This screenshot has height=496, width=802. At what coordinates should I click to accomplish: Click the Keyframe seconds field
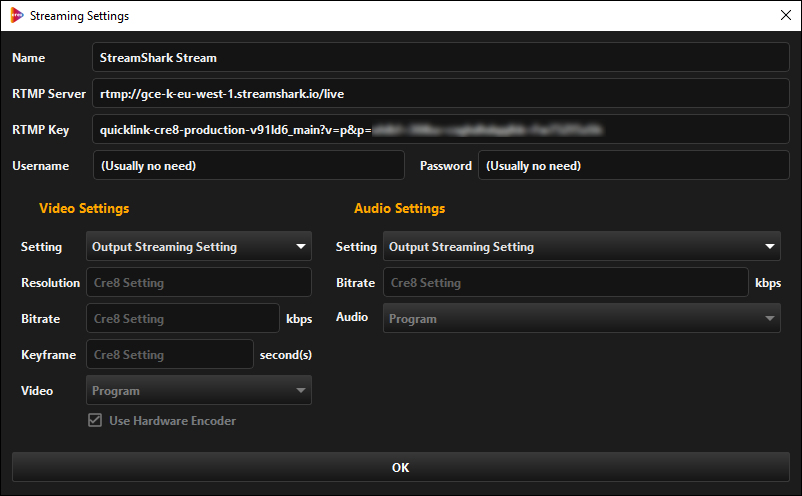coord(169,354)
